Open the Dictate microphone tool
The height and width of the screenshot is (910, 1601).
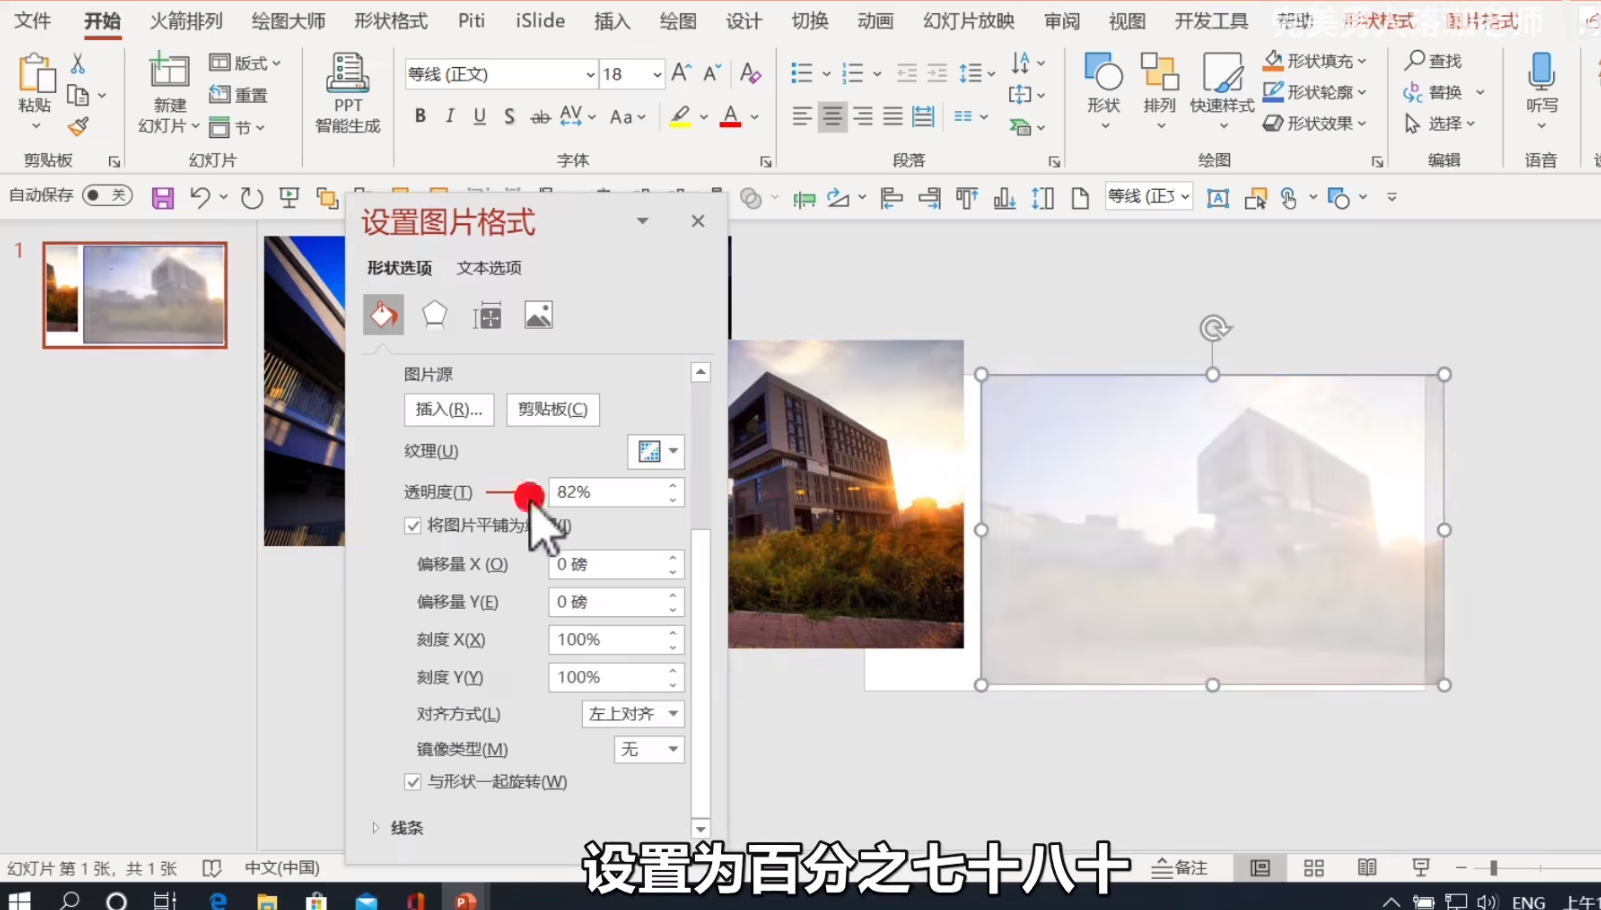tap(1541, 91)
